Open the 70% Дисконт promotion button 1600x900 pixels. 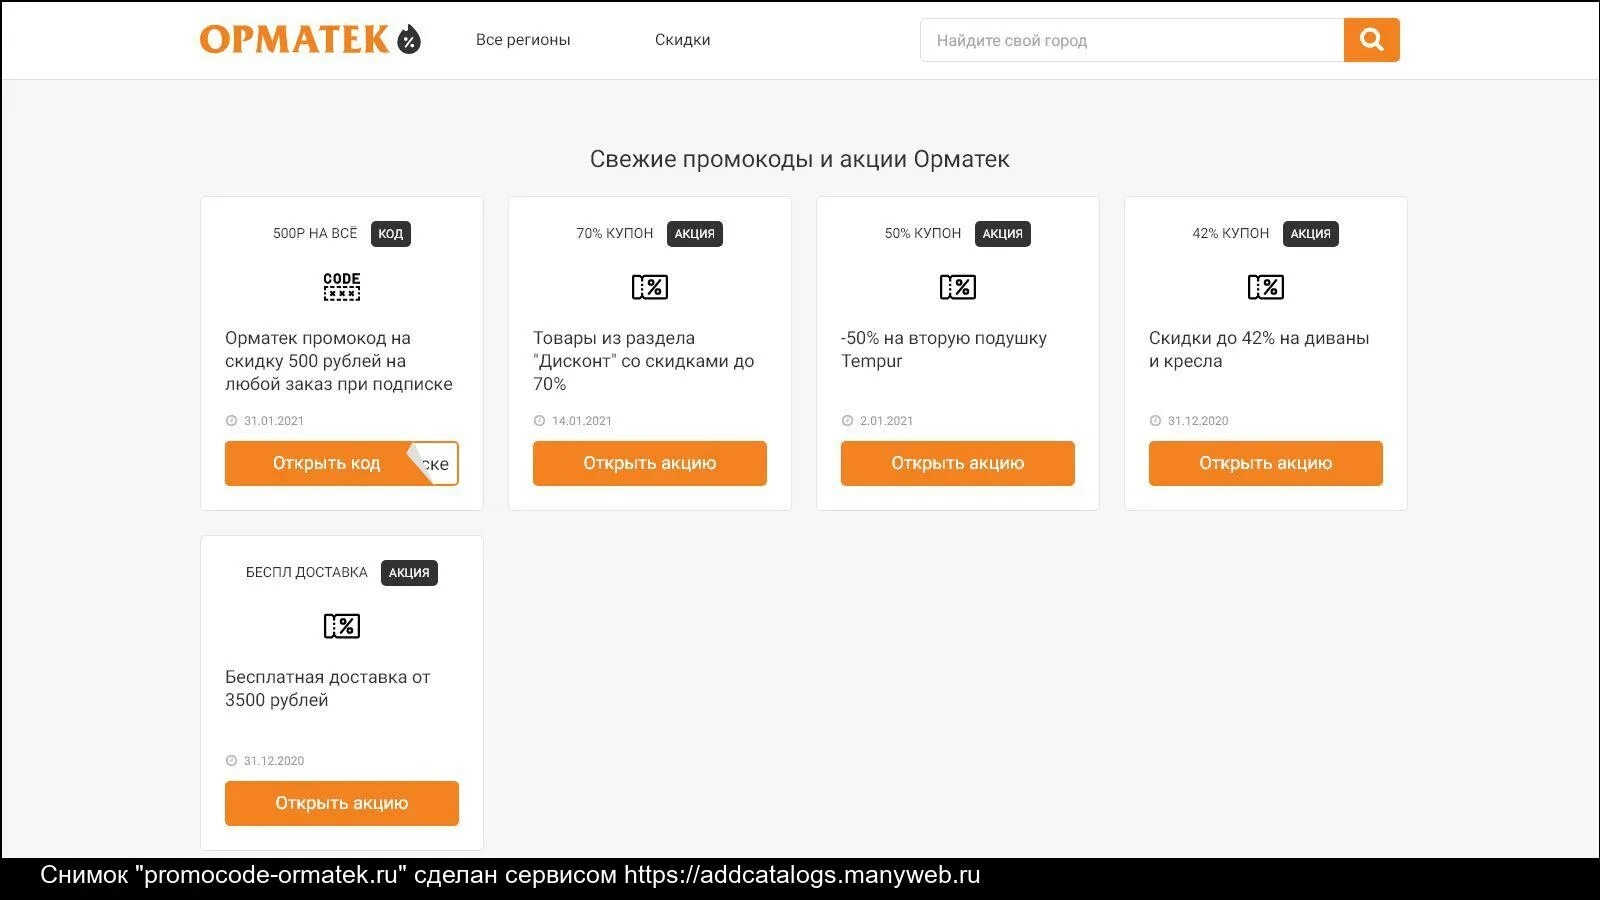click(650, 463)
